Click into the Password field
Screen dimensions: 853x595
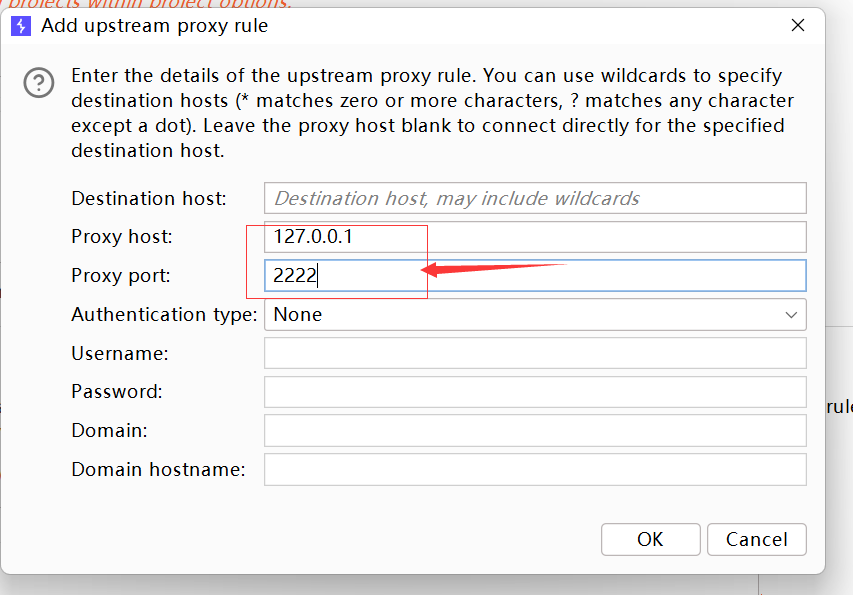point(535,392)
